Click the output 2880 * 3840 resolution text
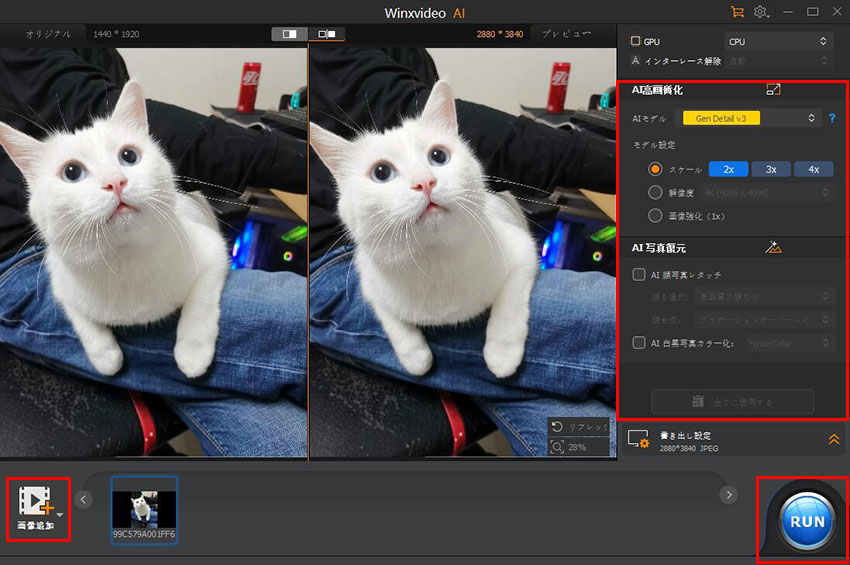Viewport: 850px width, 565px height. pos(500,34)
